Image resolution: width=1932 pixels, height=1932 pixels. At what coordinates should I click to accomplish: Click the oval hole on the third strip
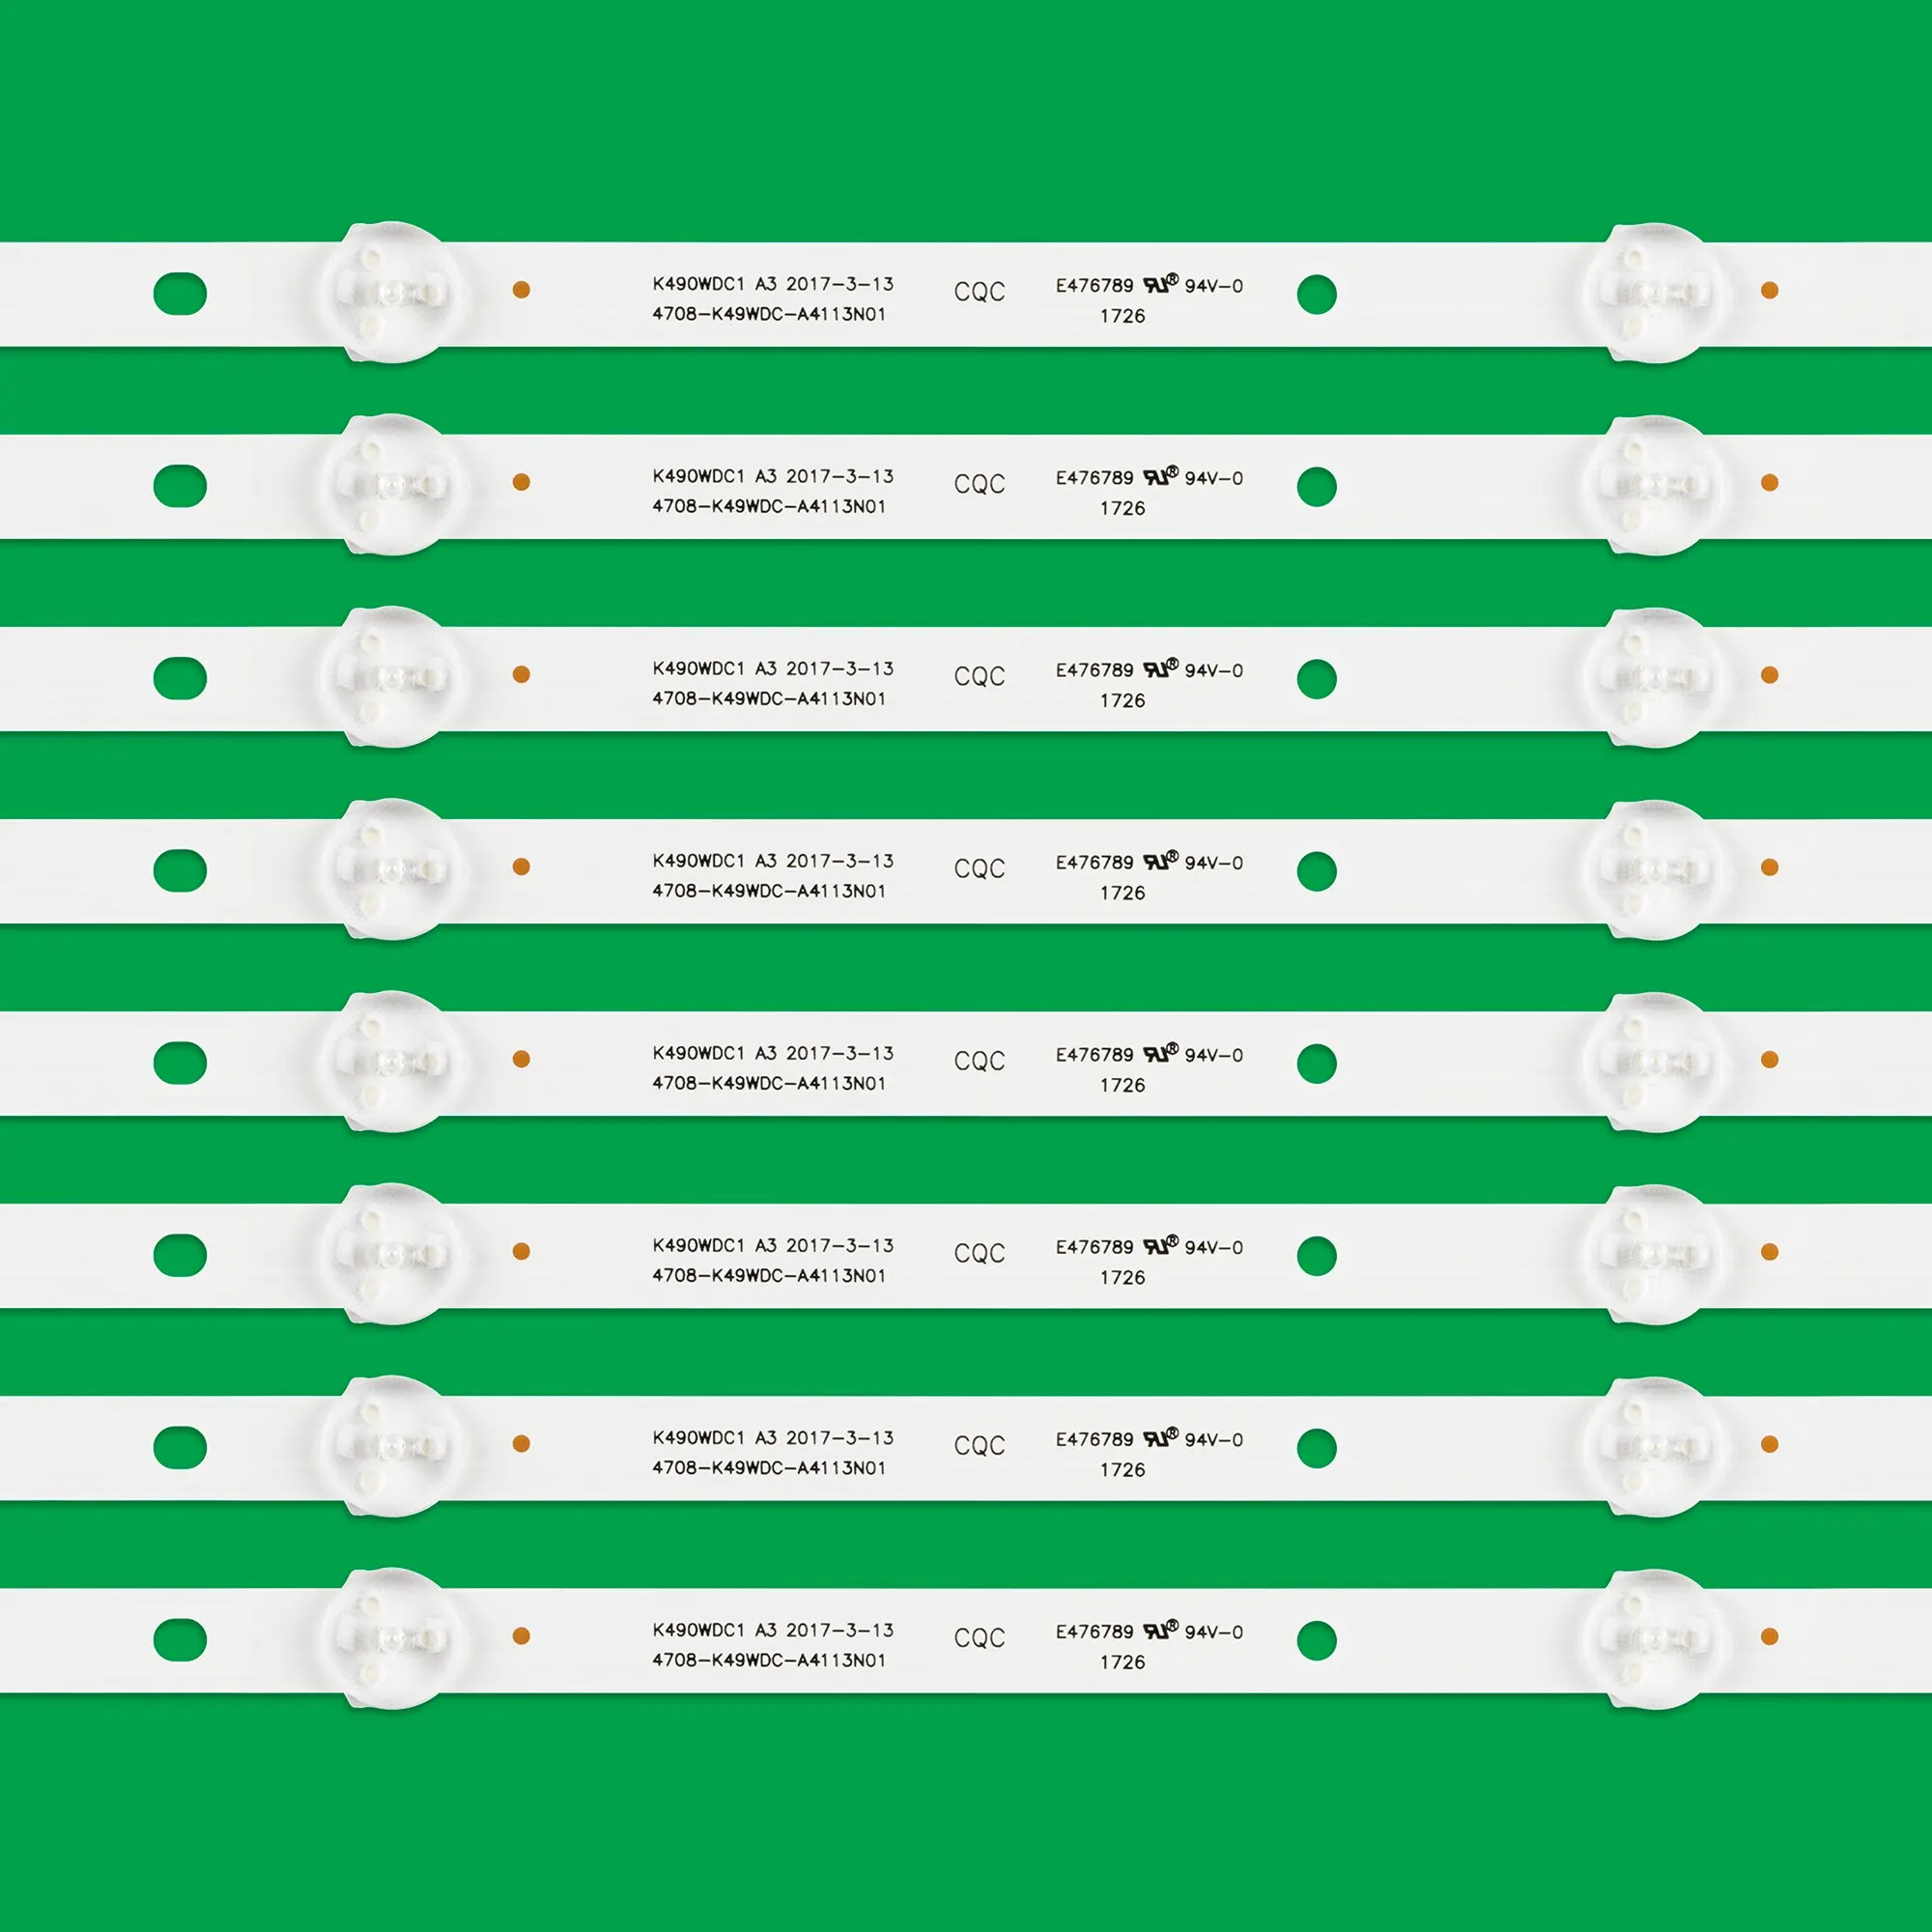pyautogui.click(x=180, y=678)
